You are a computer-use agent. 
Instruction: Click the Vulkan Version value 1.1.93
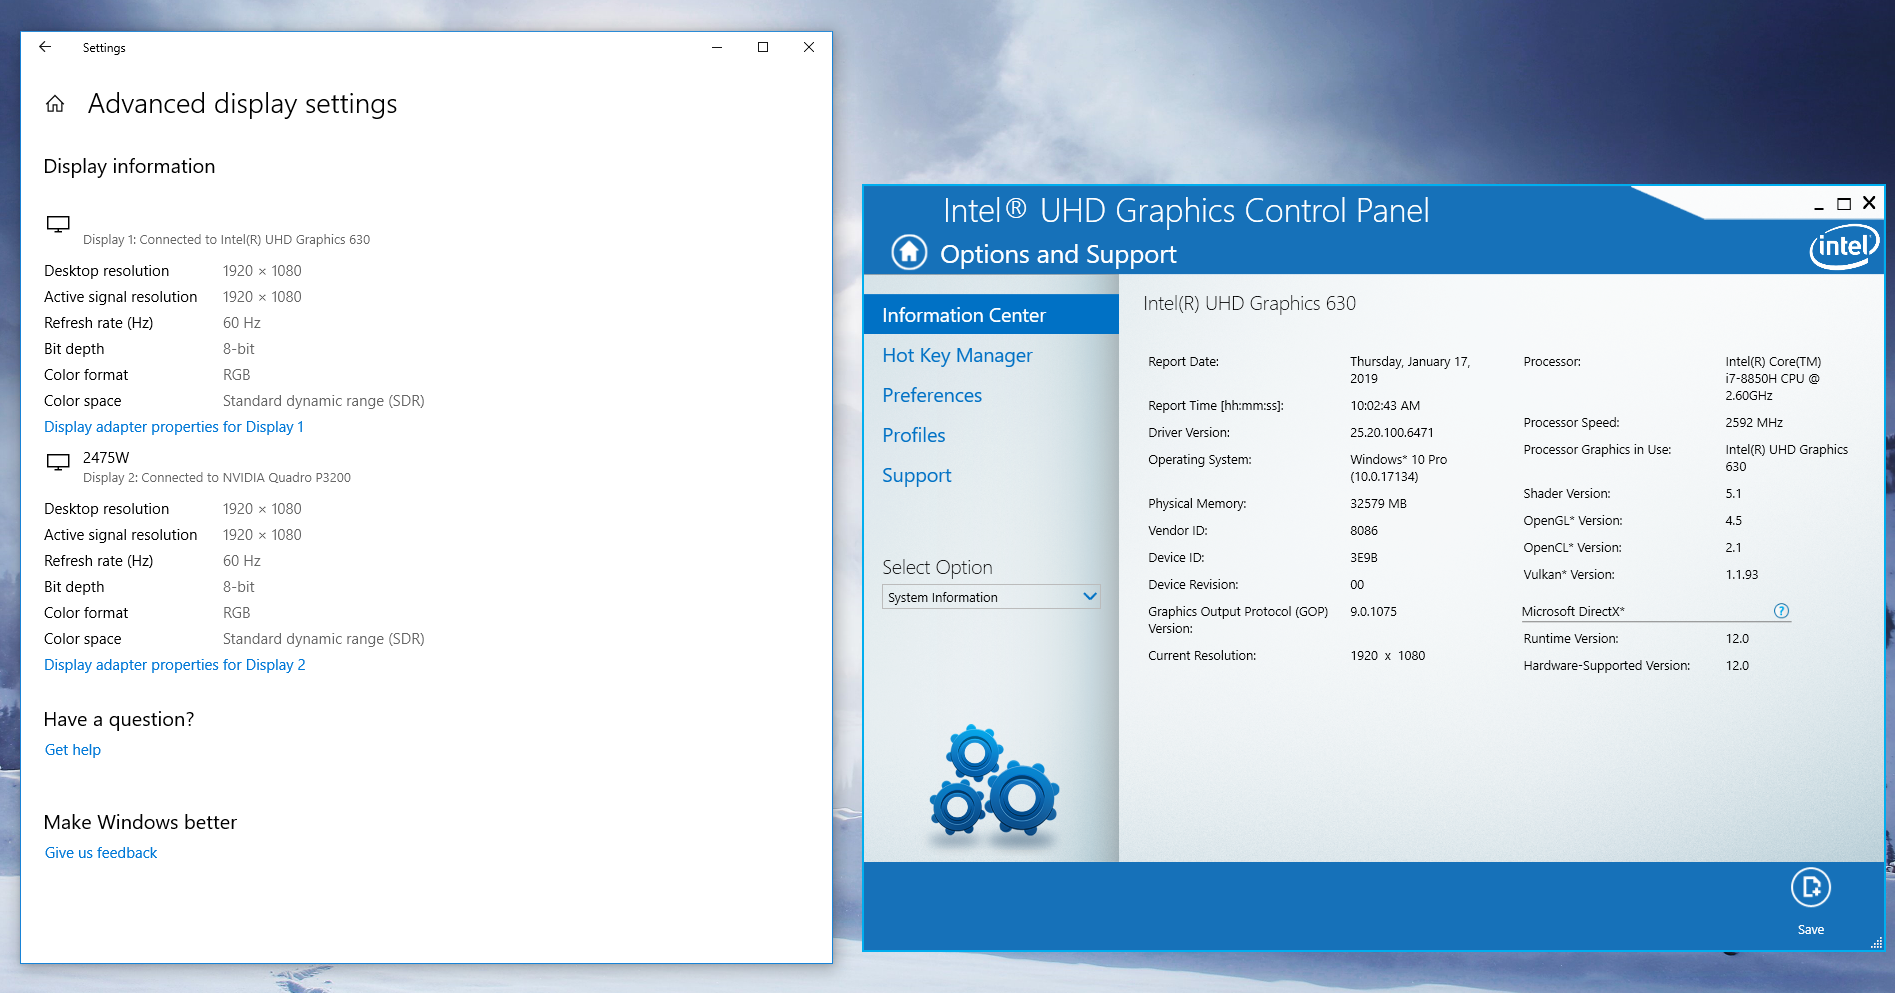1742,575
